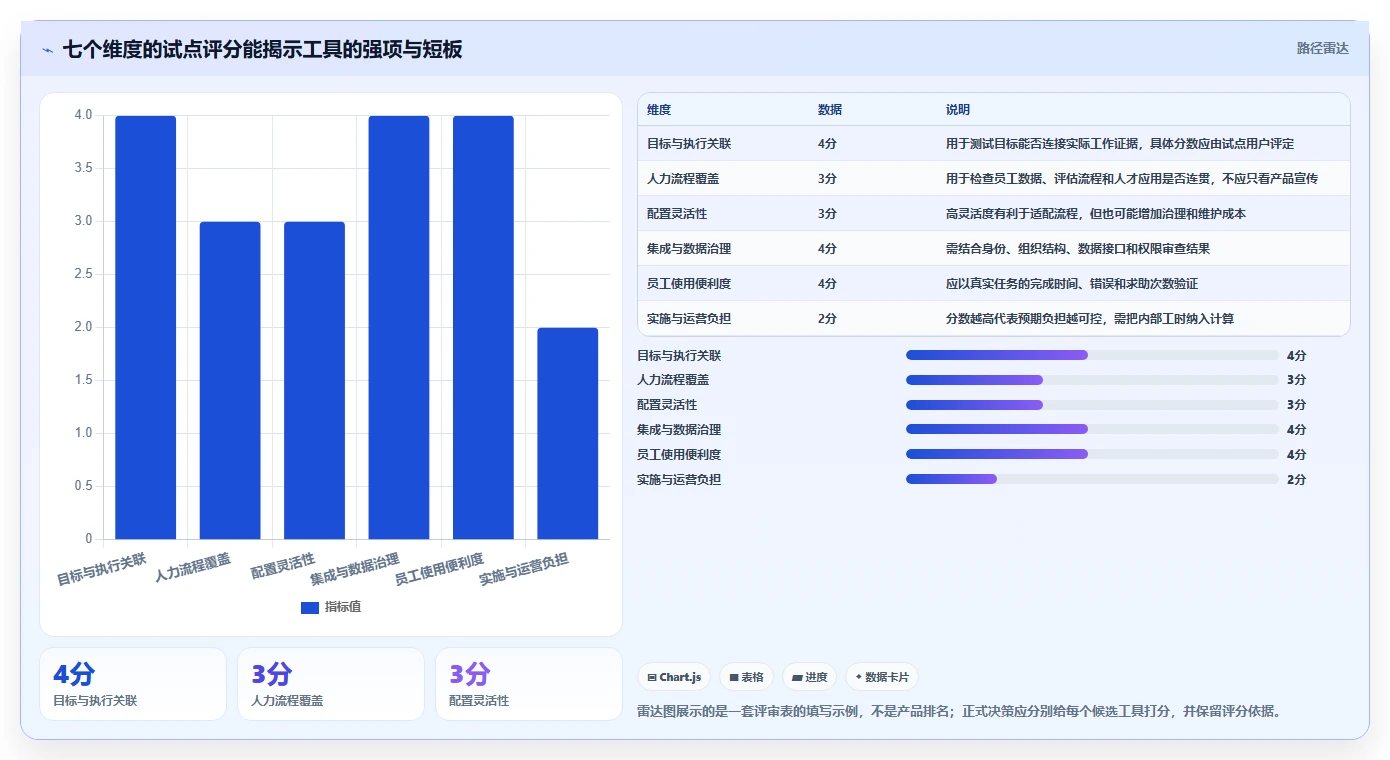The width and height of the screenshot is (1390, 760).
Task: Click the description starting 需结合身份、组织结构
Action: coord(1078,249)
